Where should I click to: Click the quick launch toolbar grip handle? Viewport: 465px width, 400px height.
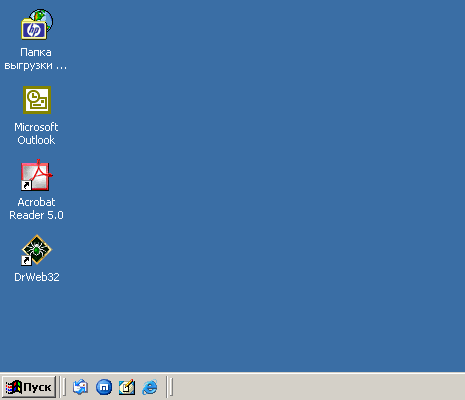click(x=64, y=387)
